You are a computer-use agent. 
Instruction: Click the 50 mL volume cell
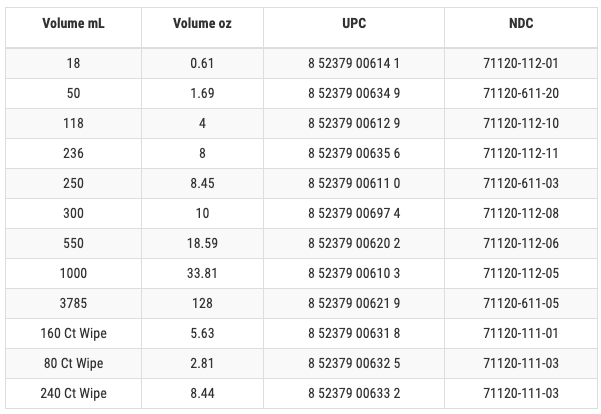click(73, 93)
